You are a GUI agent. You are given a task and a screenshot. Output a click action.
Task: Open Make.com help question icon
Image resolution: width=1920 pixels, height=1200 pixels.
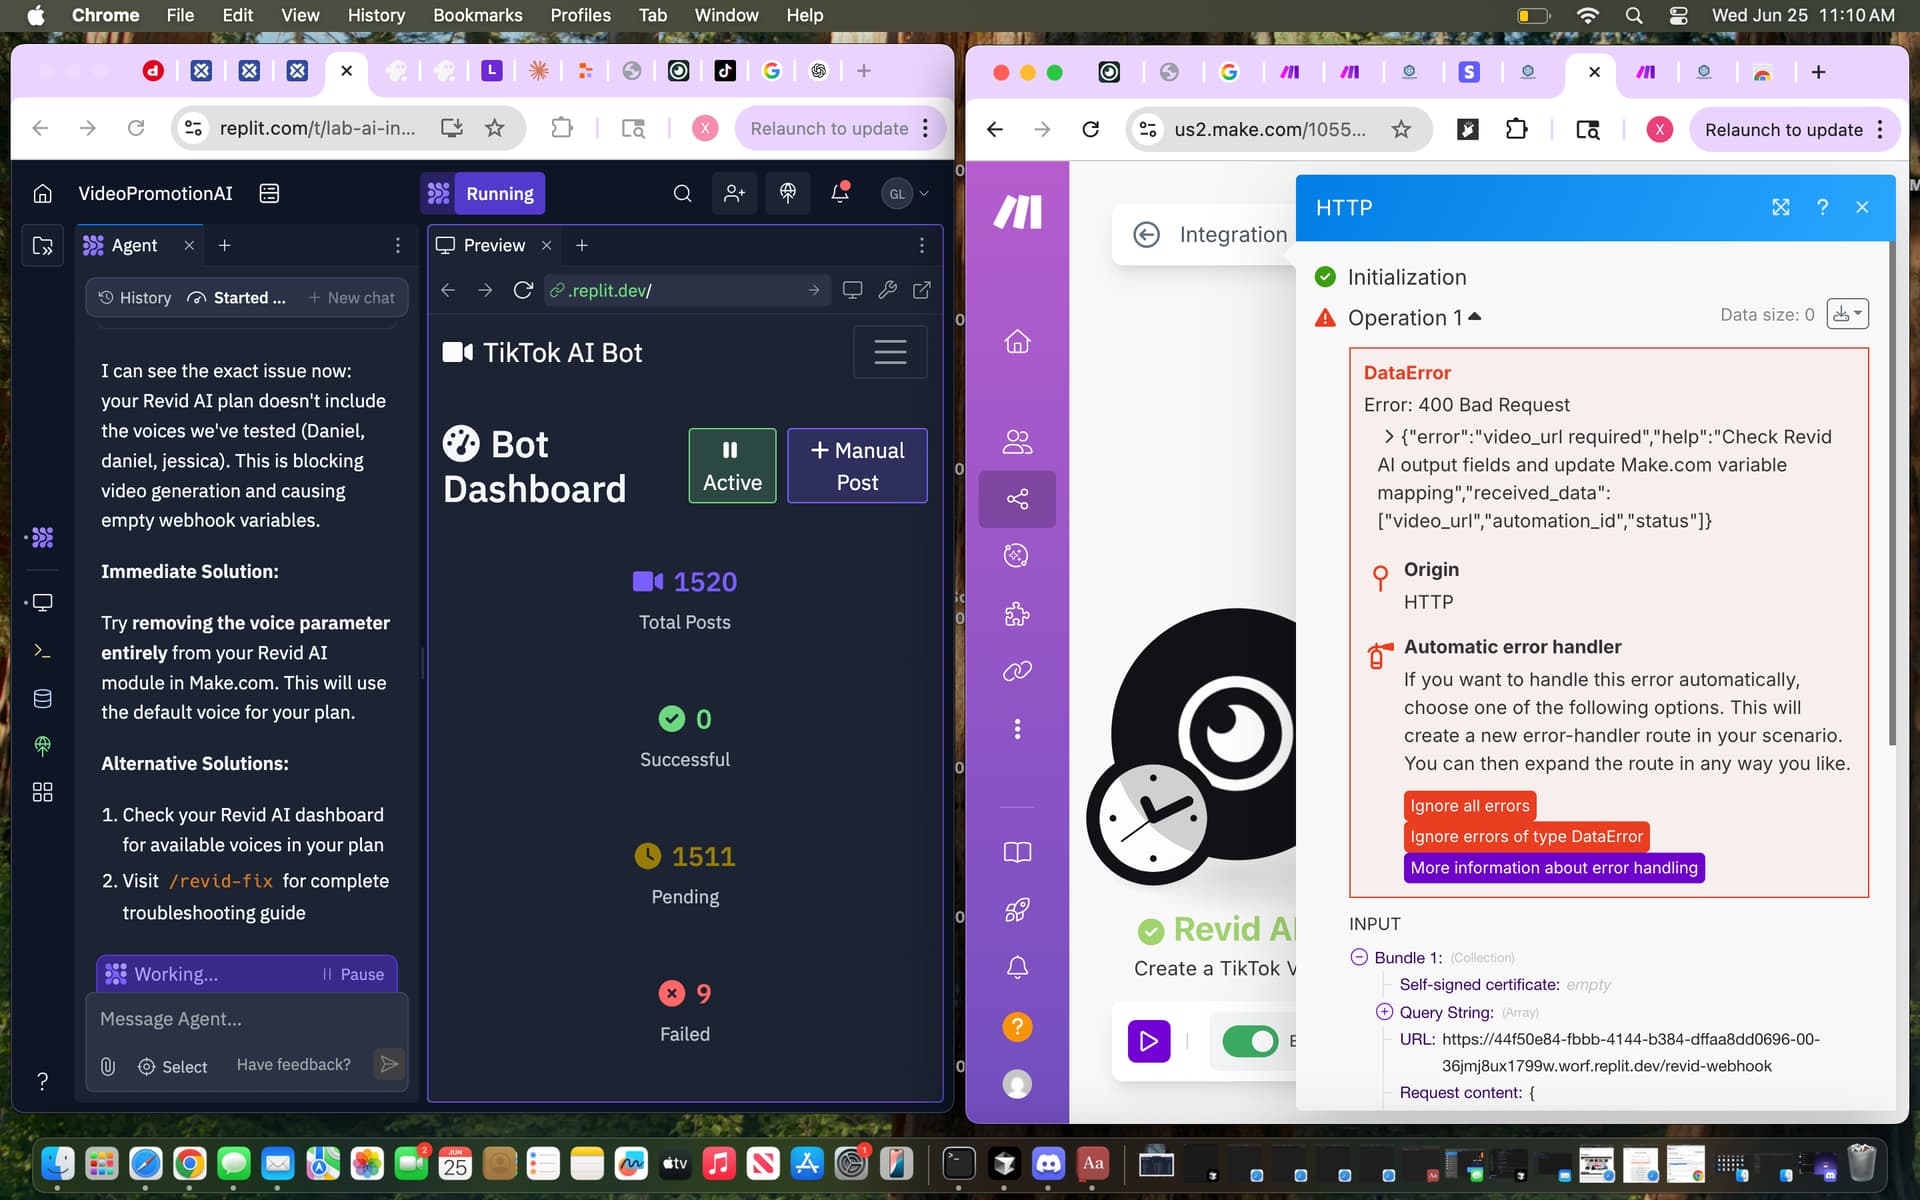[x=1017, y=1027]
